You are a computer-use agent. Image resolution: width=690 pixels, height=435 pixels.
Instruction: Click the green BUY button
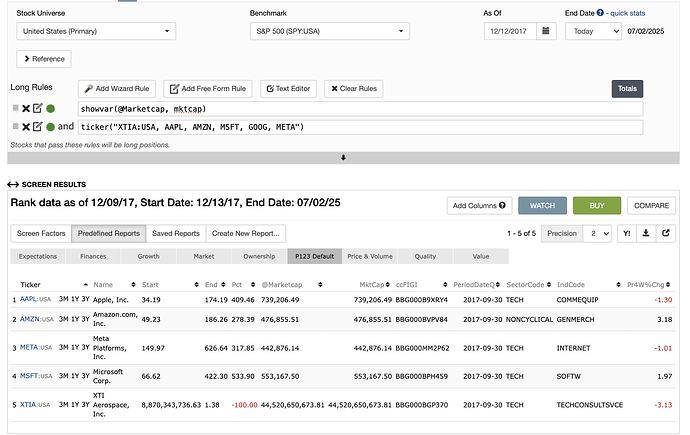click(597, 205)
